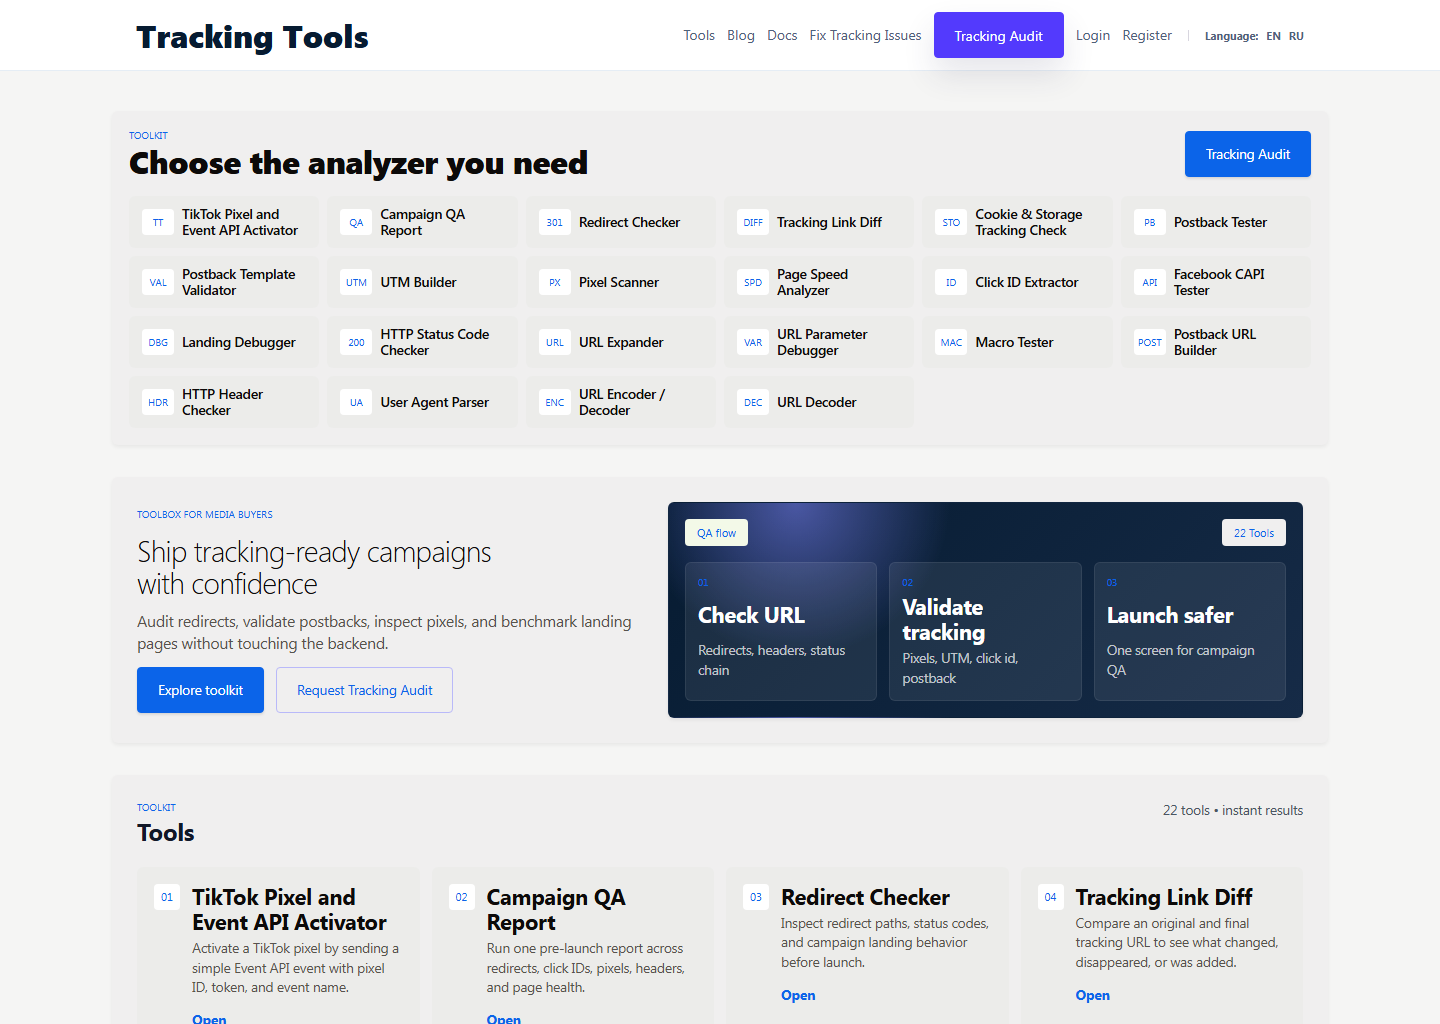Click the 'Redirects, headers, status chain' text

point(771,660)
